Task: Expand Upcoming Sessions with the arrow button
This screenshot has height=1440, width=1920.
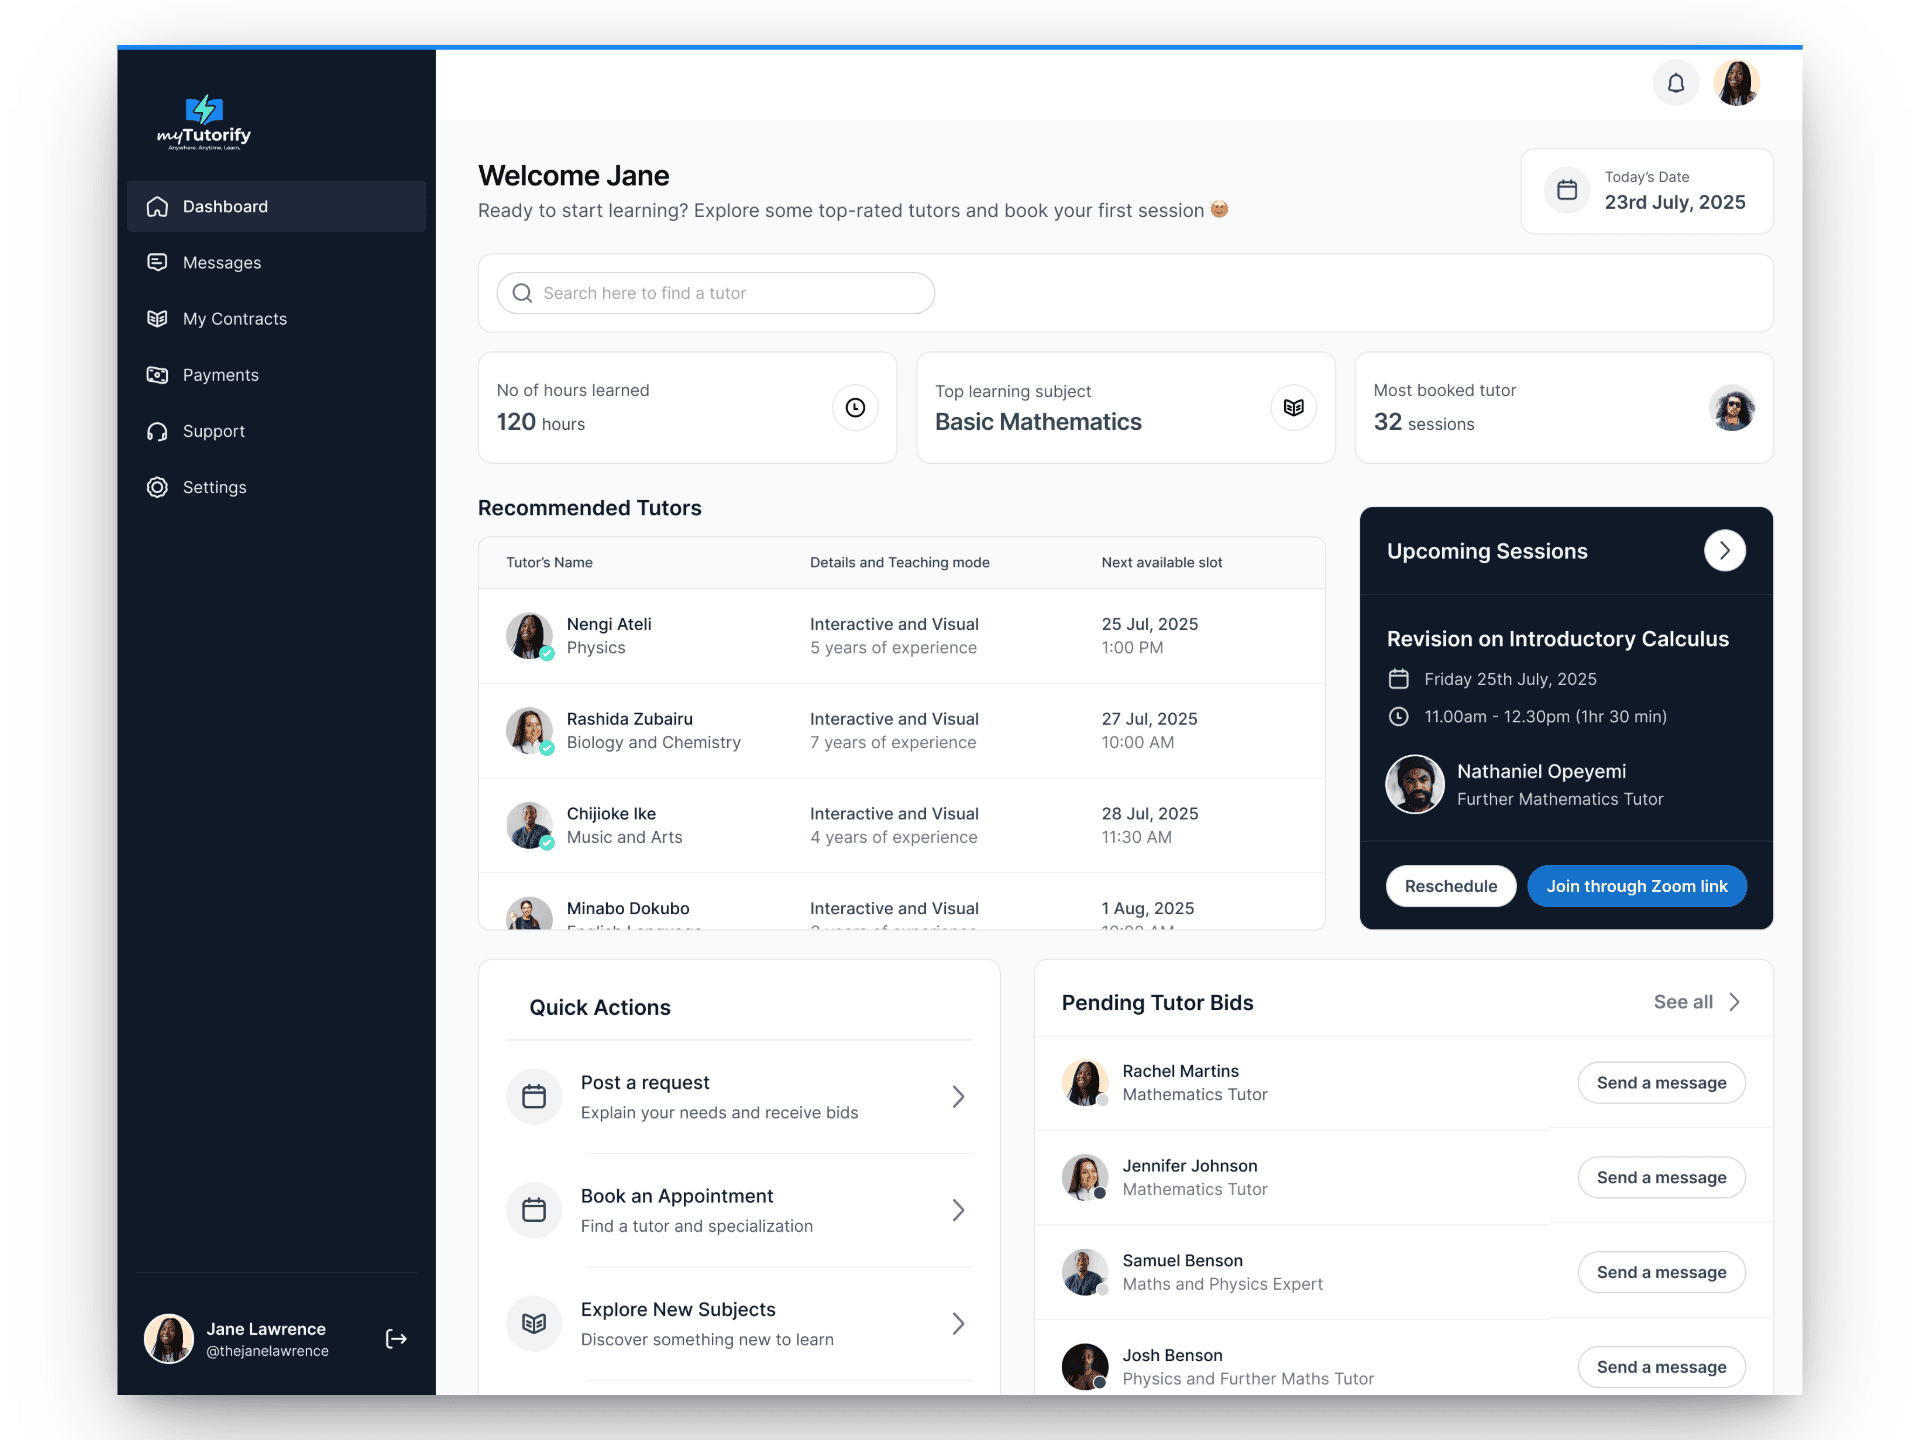Action: click(1724, 551)
